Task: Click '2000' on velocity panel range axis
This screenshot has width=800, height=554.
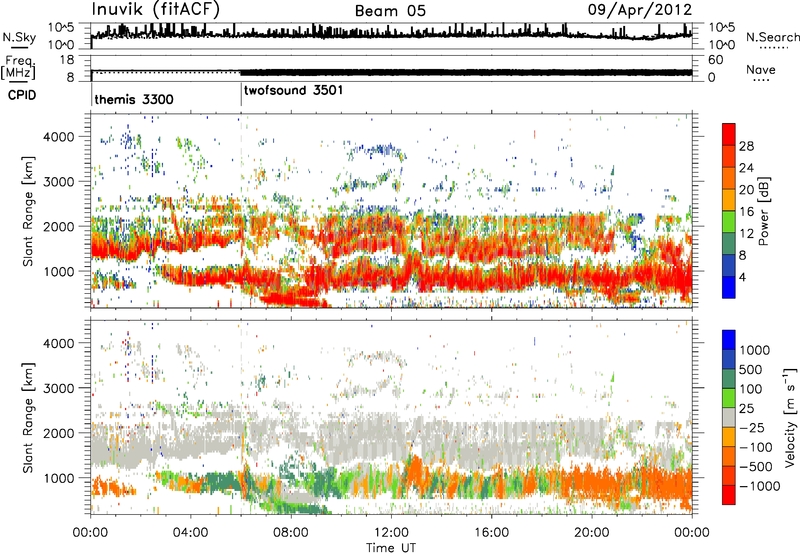Action: click(x=58, y=433)
